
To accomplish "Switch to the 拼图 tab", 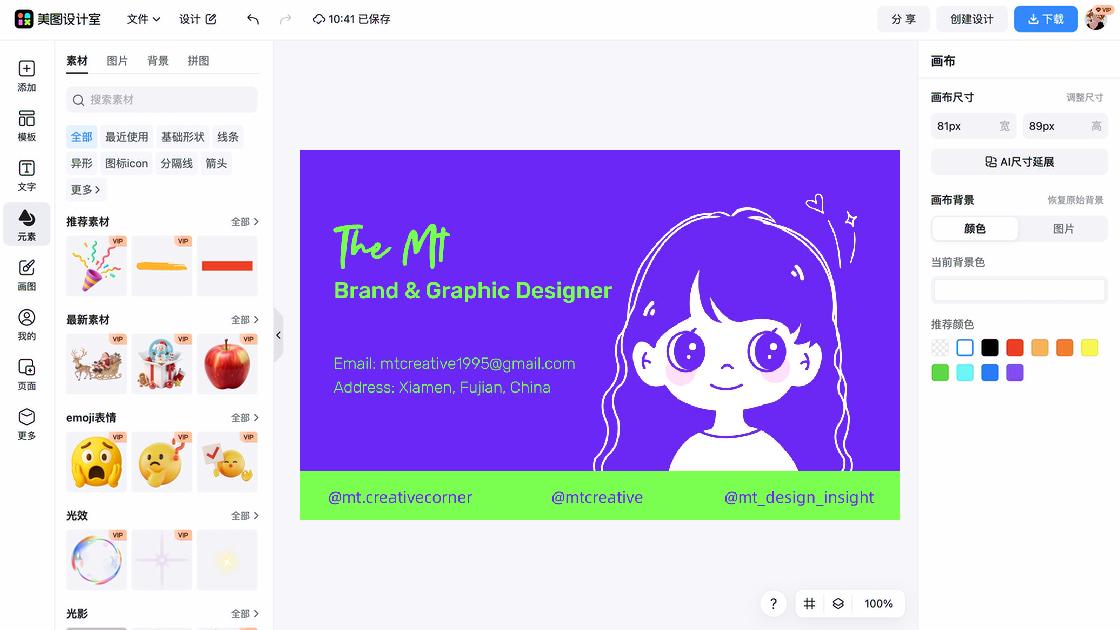I will (198, 61).
